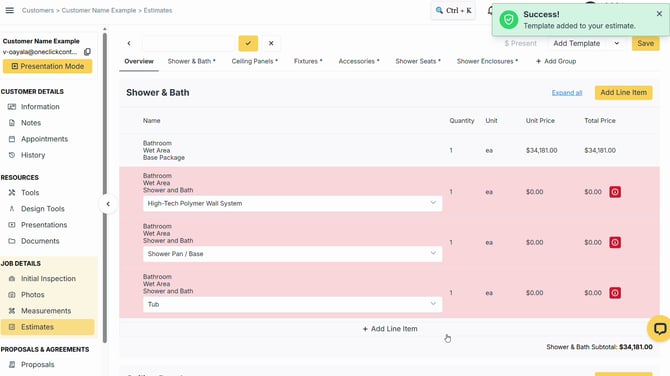Close the Success notification

coord(659,14)
